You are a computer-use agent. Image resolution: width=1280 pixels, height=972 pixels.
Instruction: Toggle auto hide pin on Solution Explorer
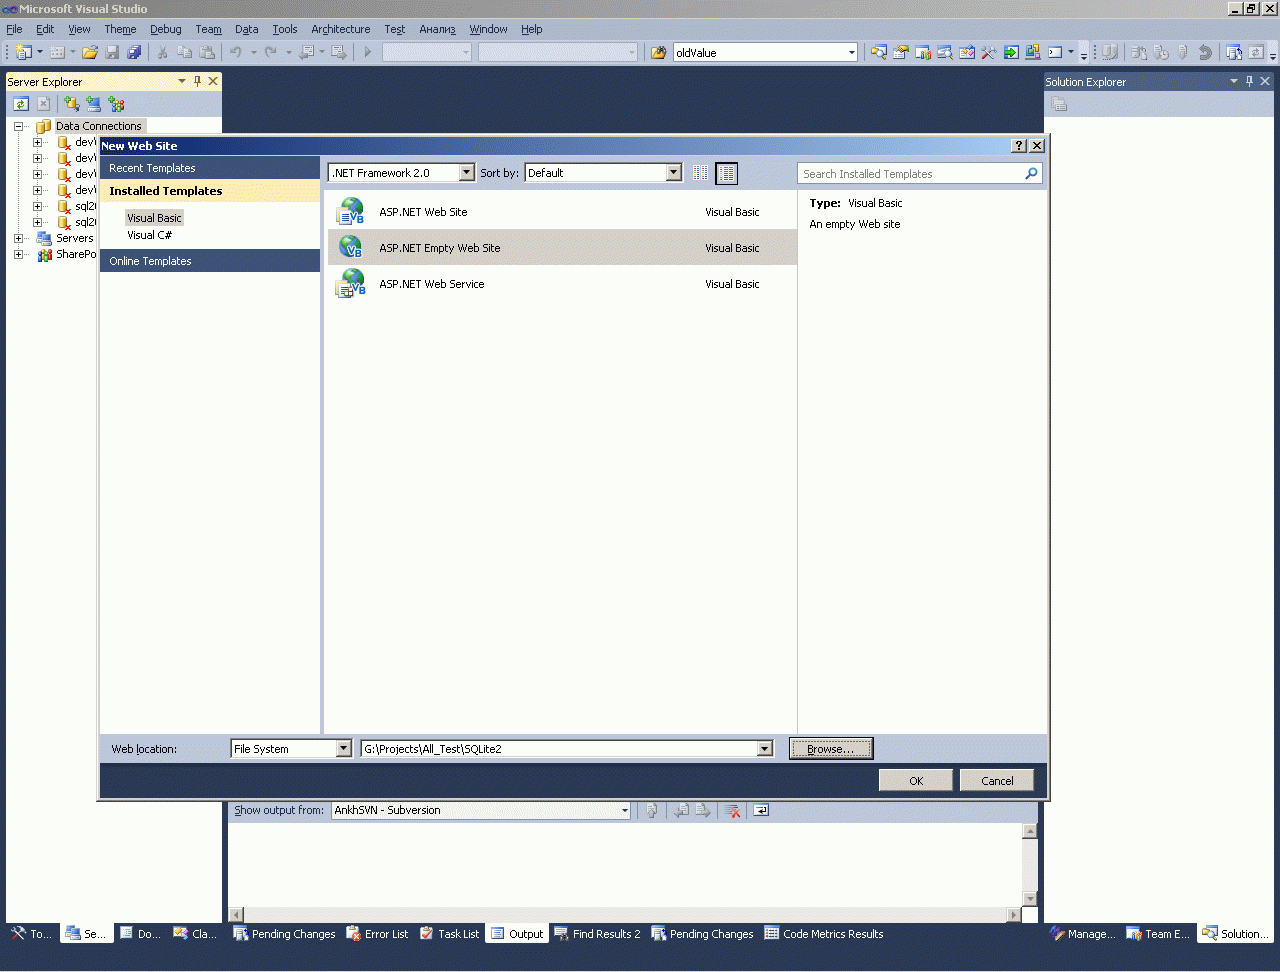(1249, 81)
